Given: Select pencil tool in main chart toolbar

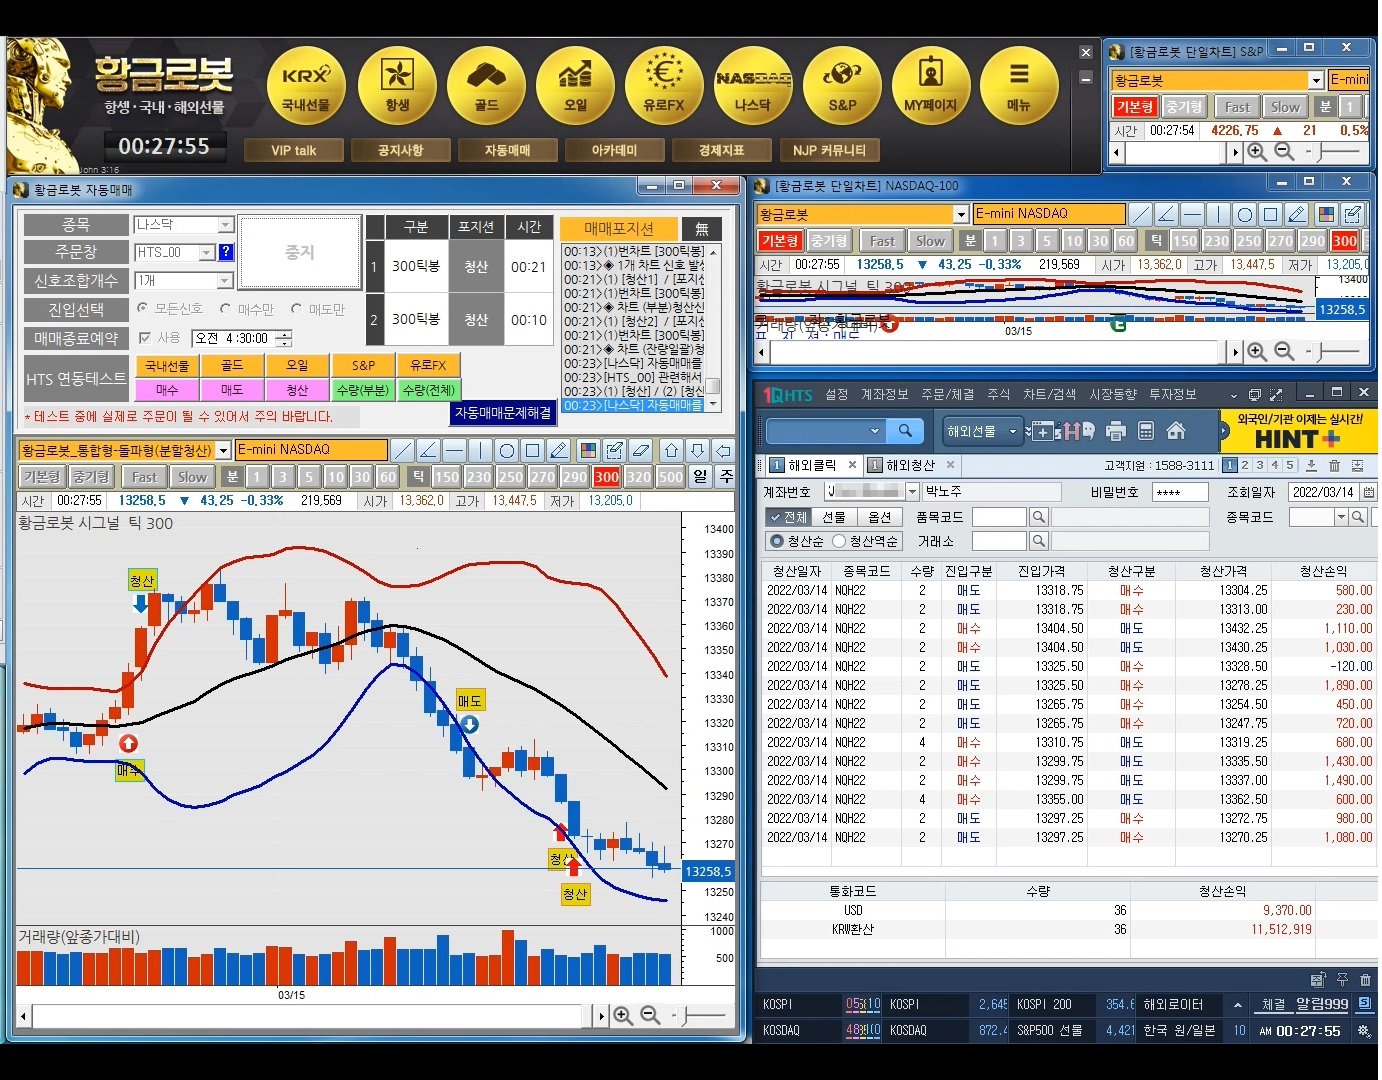Looking at the screenshot, I should 559,450.
